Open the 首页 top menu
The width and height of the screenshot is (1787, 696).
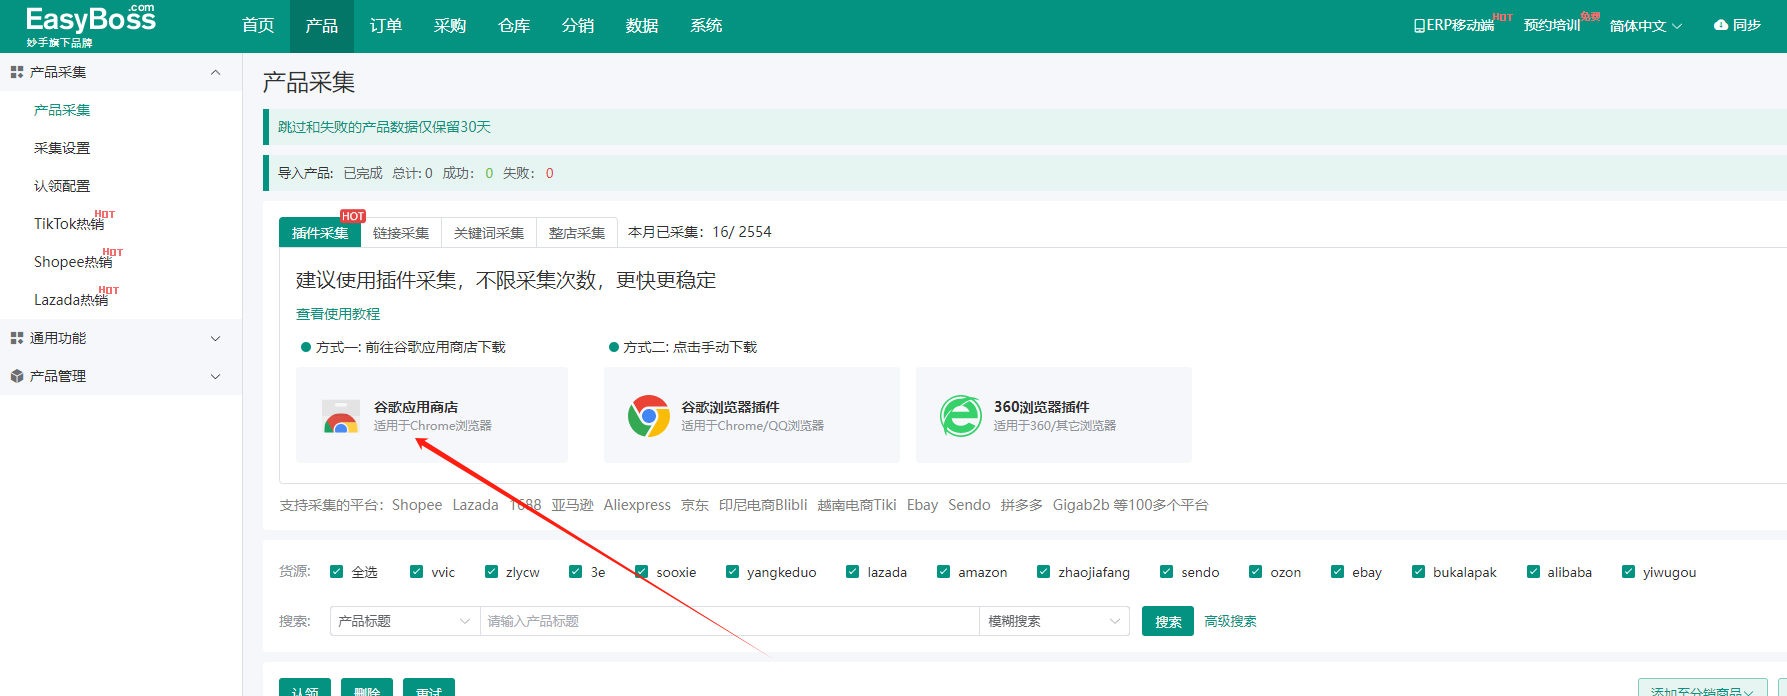point(258,26)
